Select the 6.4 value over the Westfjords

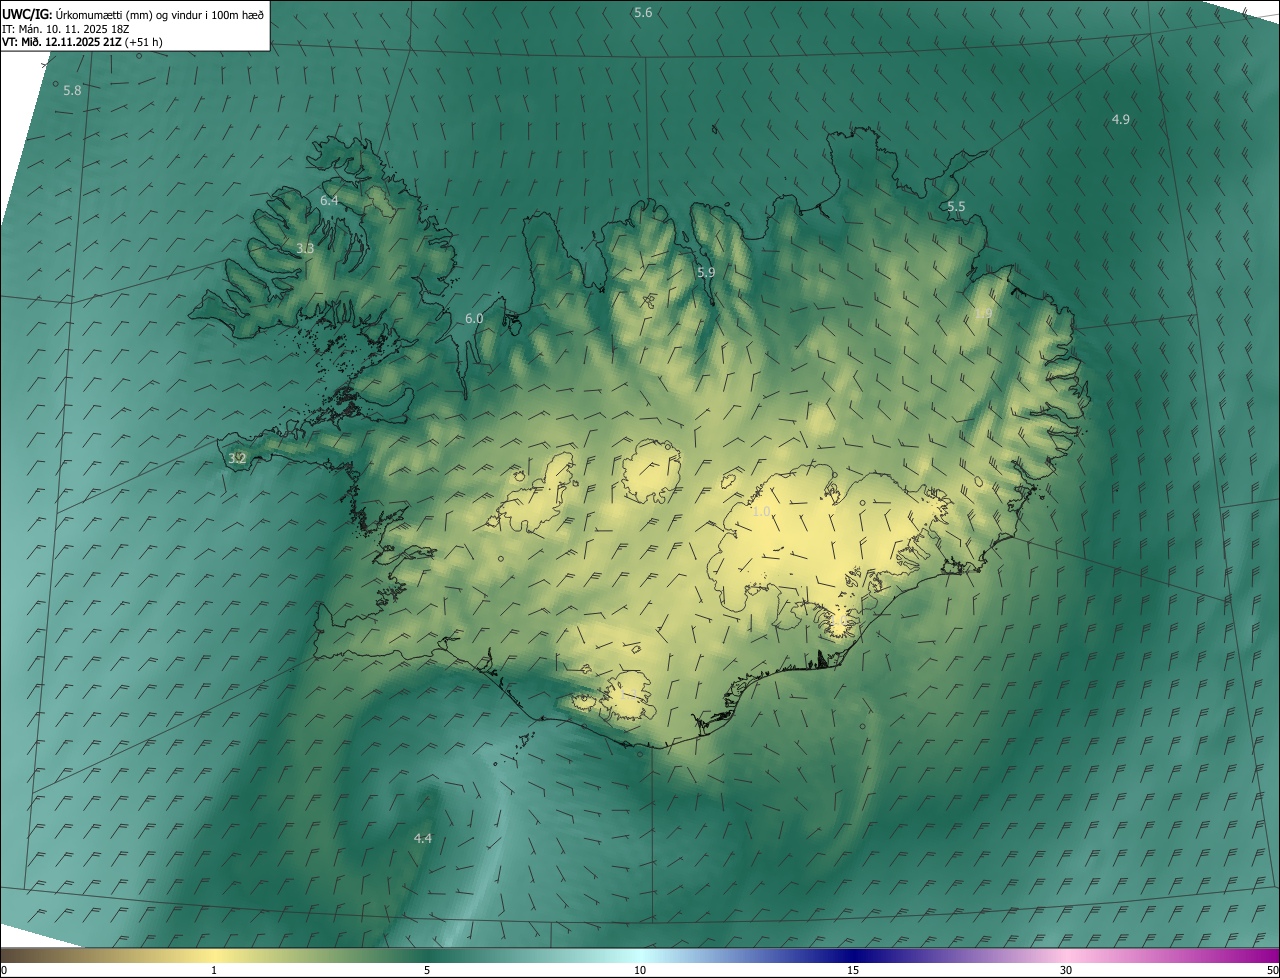(329, 200)
